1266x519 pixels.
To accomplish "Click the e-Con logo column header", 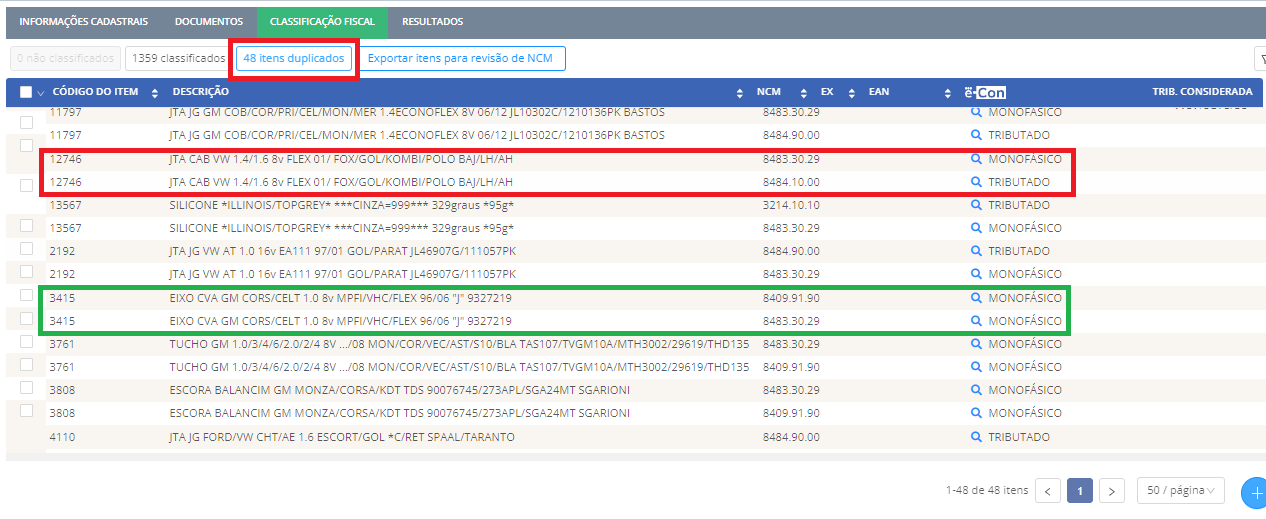I will (985, 92).
